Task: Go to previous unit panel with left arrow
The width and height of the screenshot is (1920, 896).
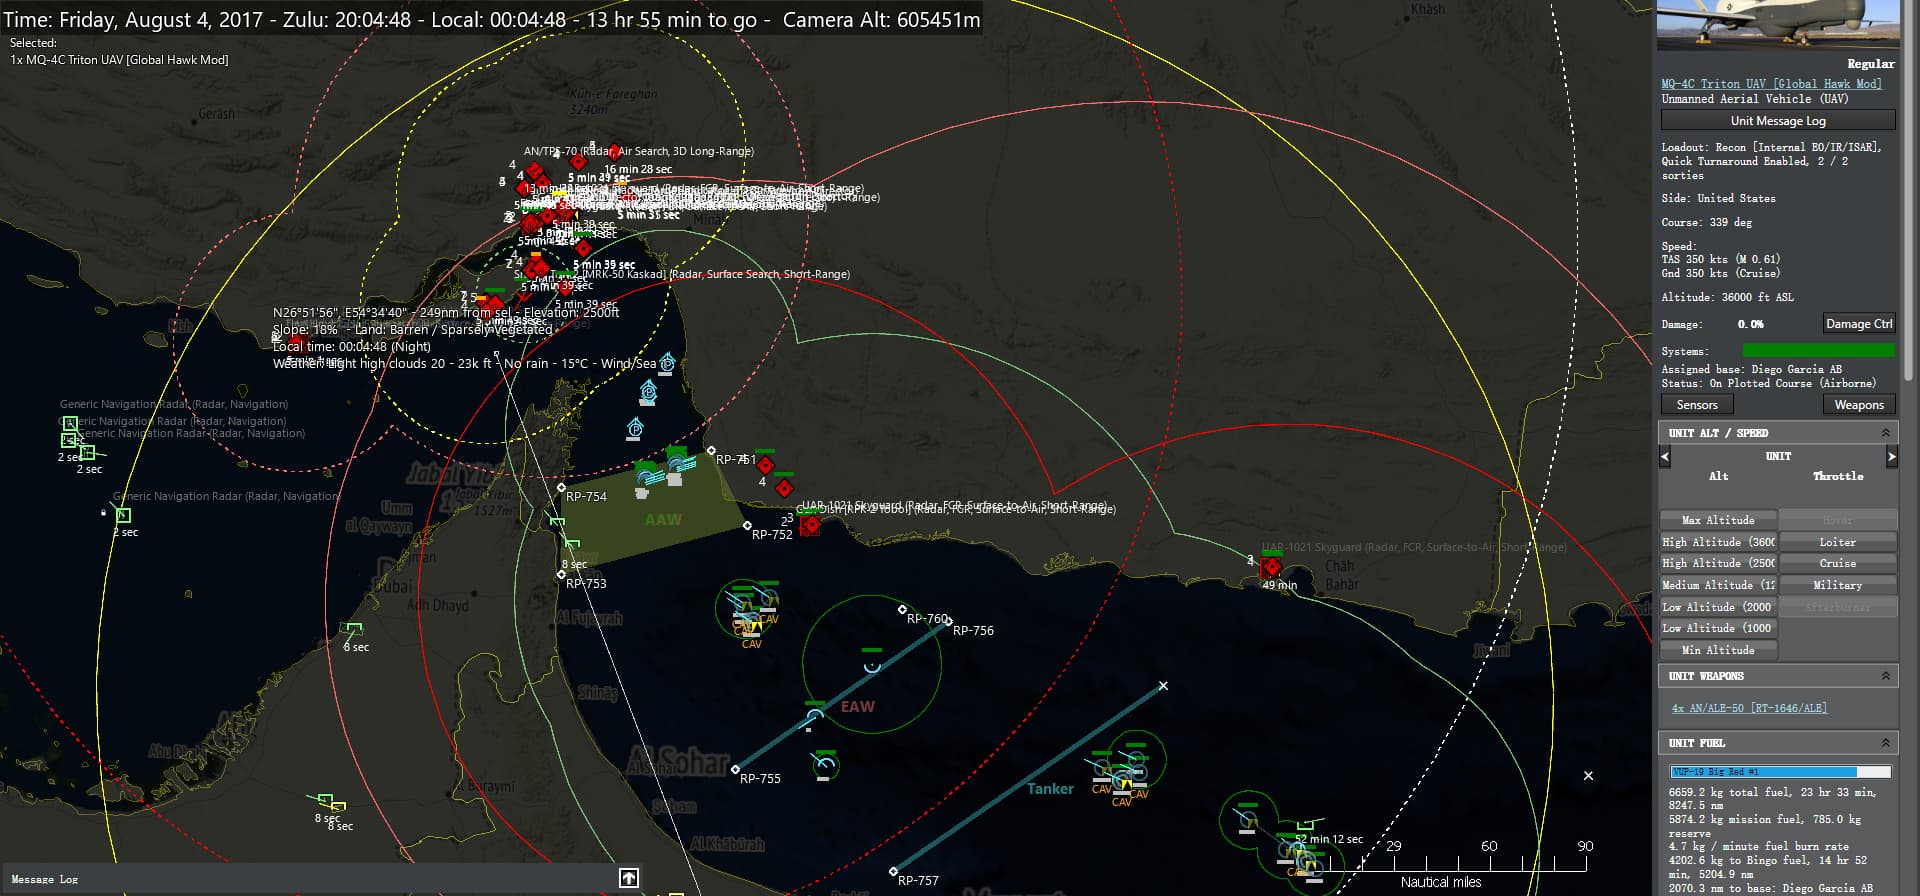Action: click(x=1665, y=456)
